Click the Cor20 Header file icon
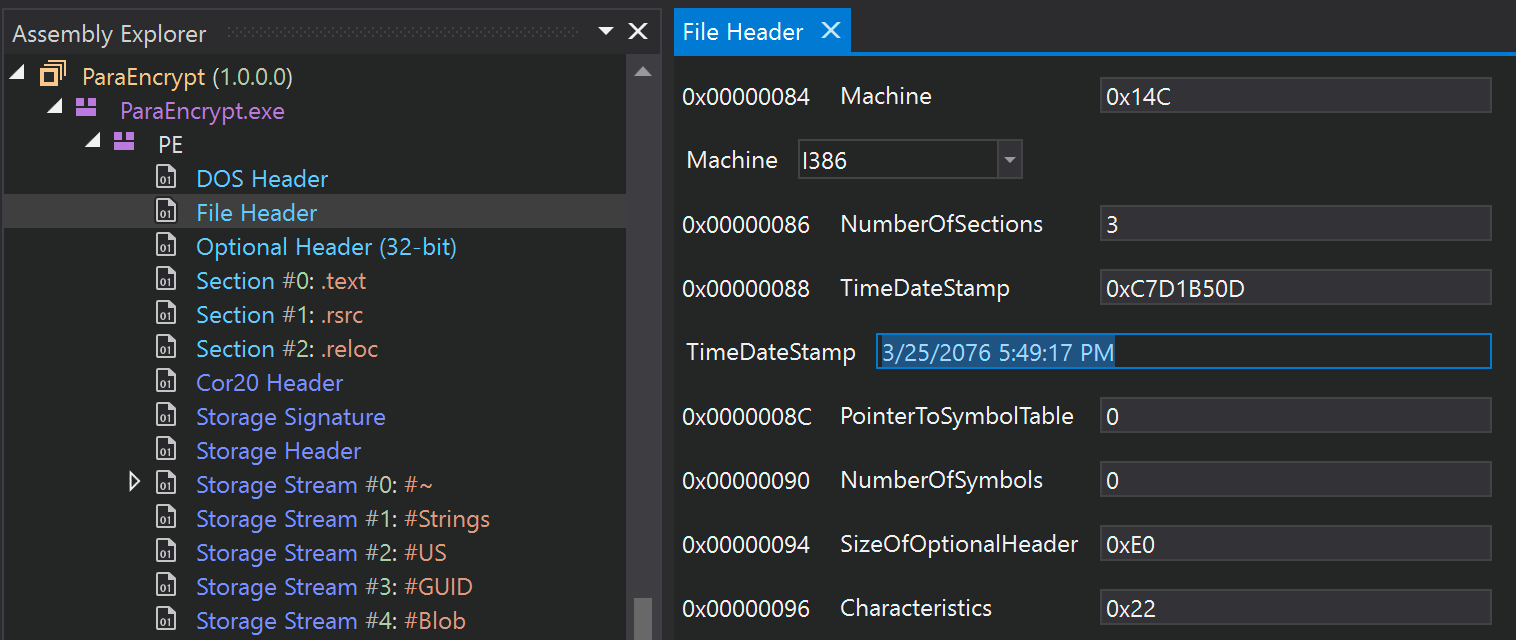 pos(166,382)
